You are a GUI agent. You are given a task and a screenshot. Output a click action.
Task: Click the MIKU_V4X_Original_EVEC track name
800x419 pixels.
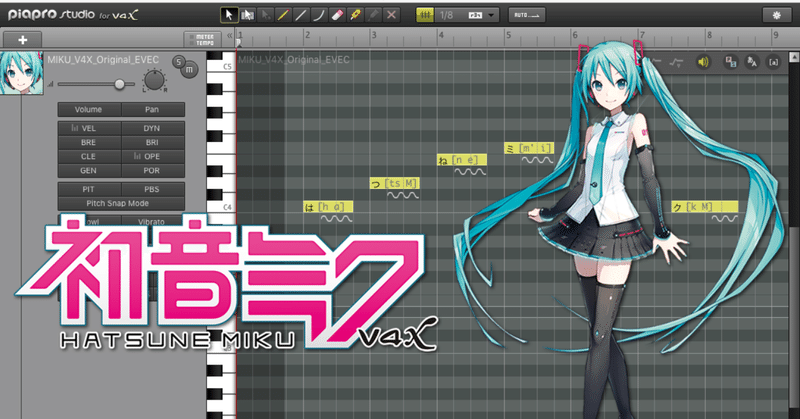point(103,60)
